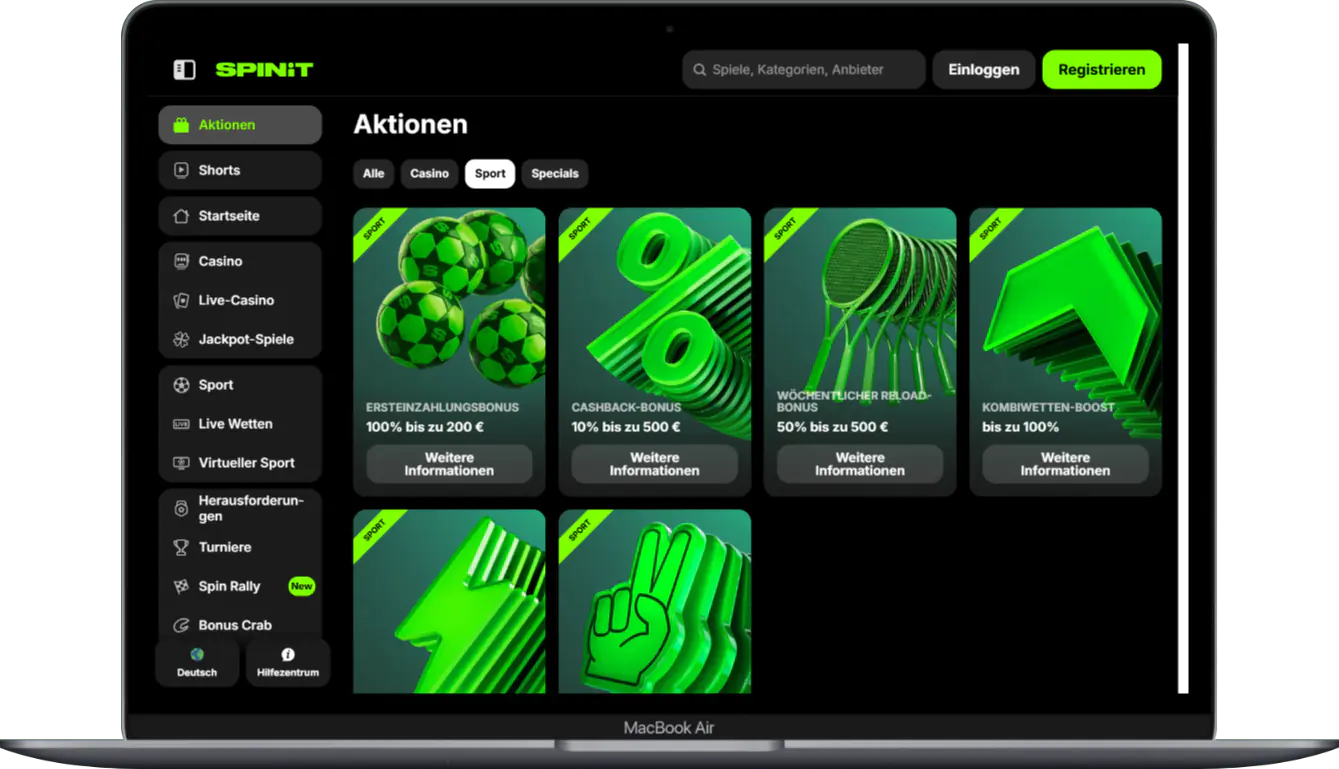Screen dimensions: 1339x769
Task: Click the Spin Rally flag icon
Action: click(181, 586)
